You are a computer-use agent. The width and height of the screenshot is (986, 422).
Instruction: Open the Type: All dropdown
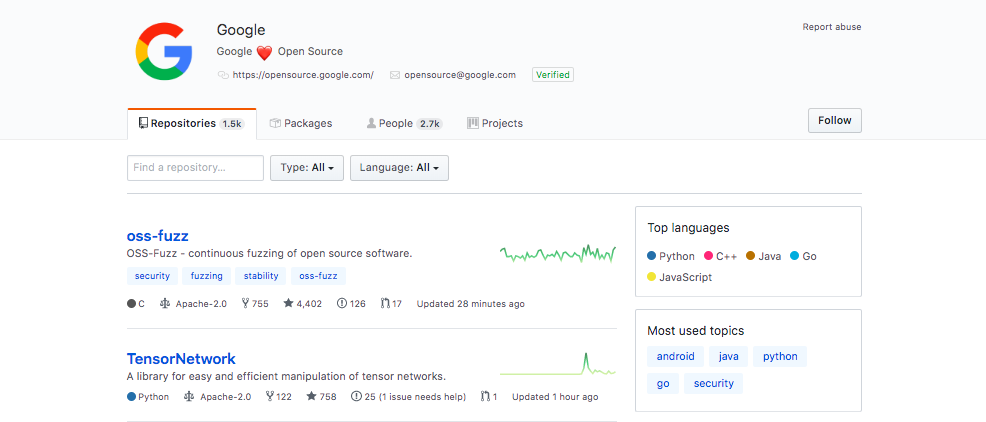tap(307, 168)
